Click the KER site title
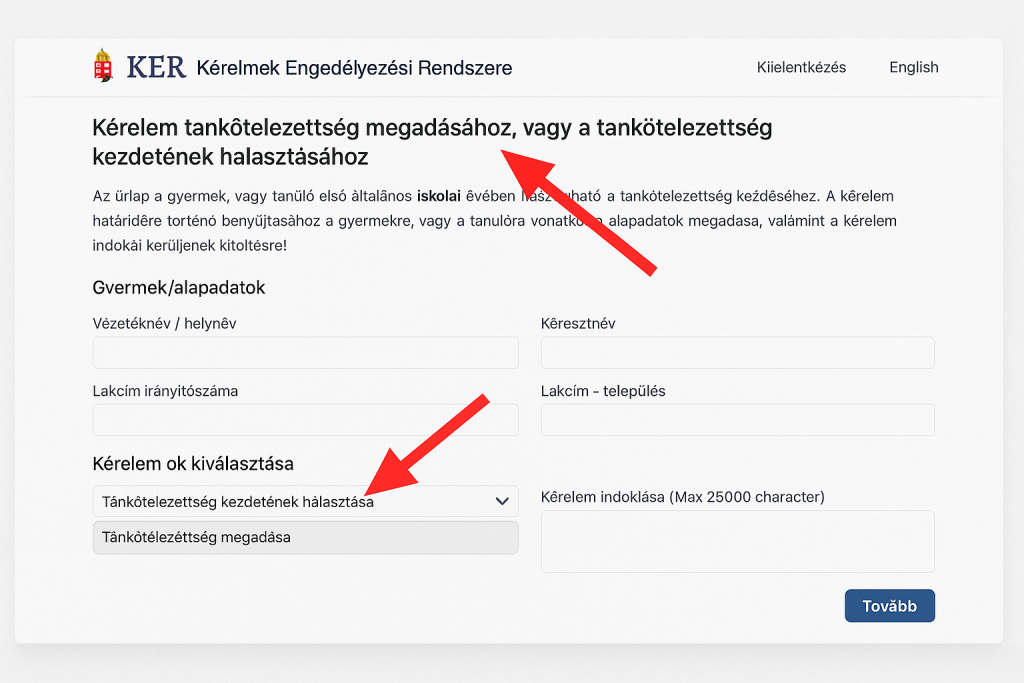 156,67
